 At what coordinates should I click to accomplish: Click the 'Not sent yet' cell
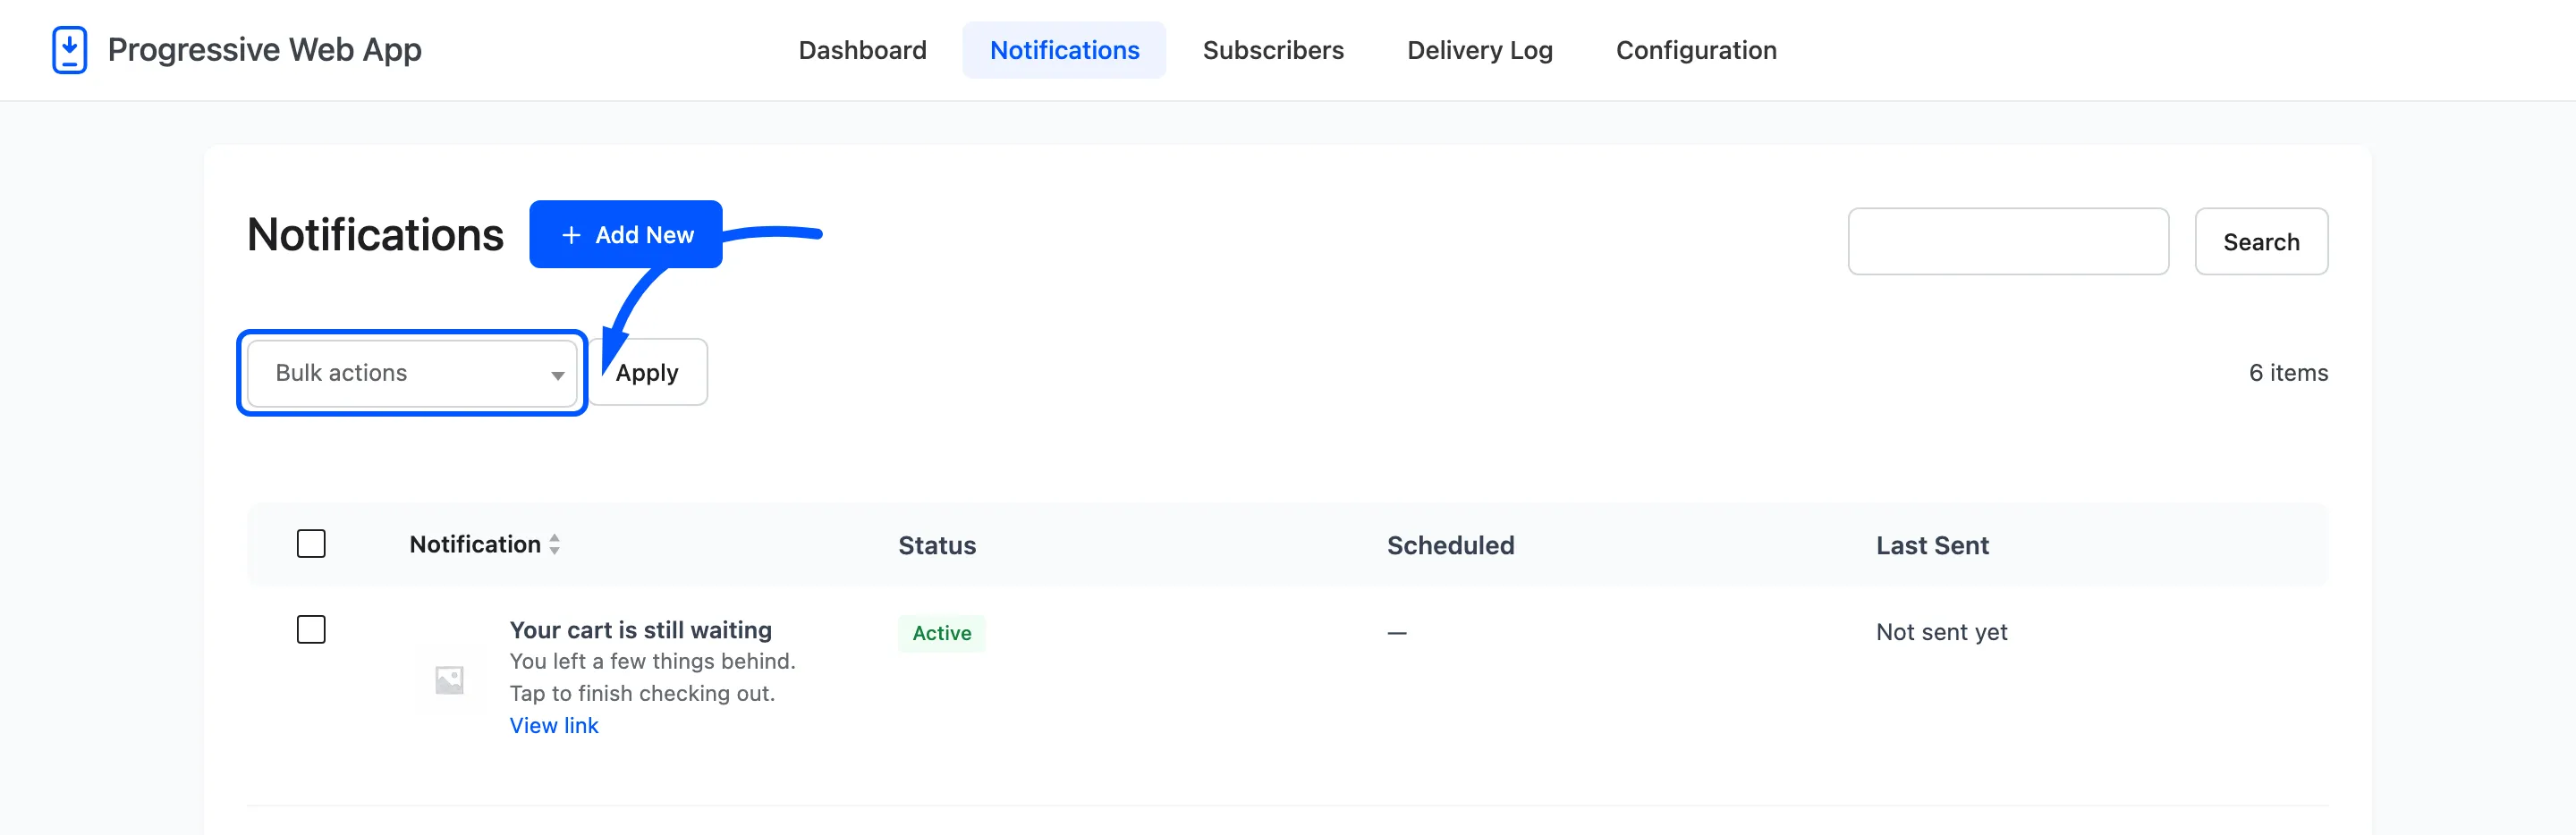(x=1941, y=632)
